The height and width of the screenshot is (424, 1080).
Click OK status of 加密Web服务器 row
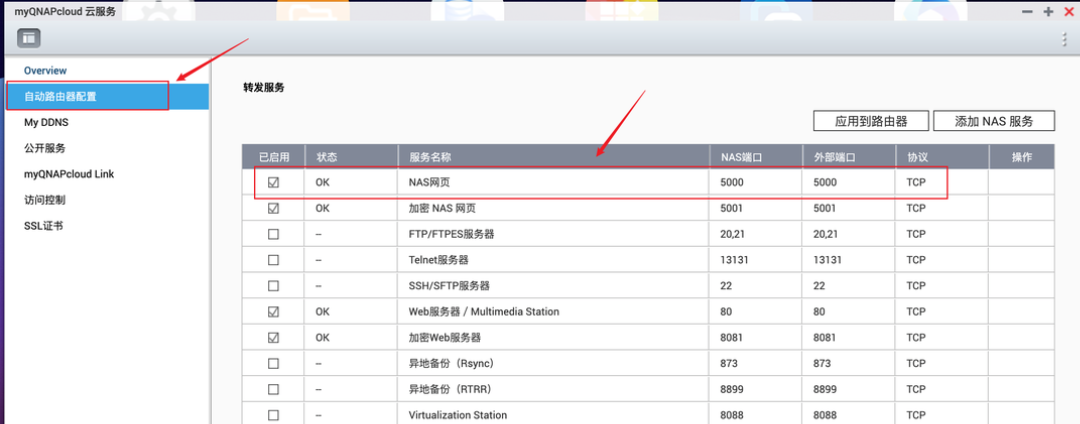pyautogui.click(x=322, y=337)
